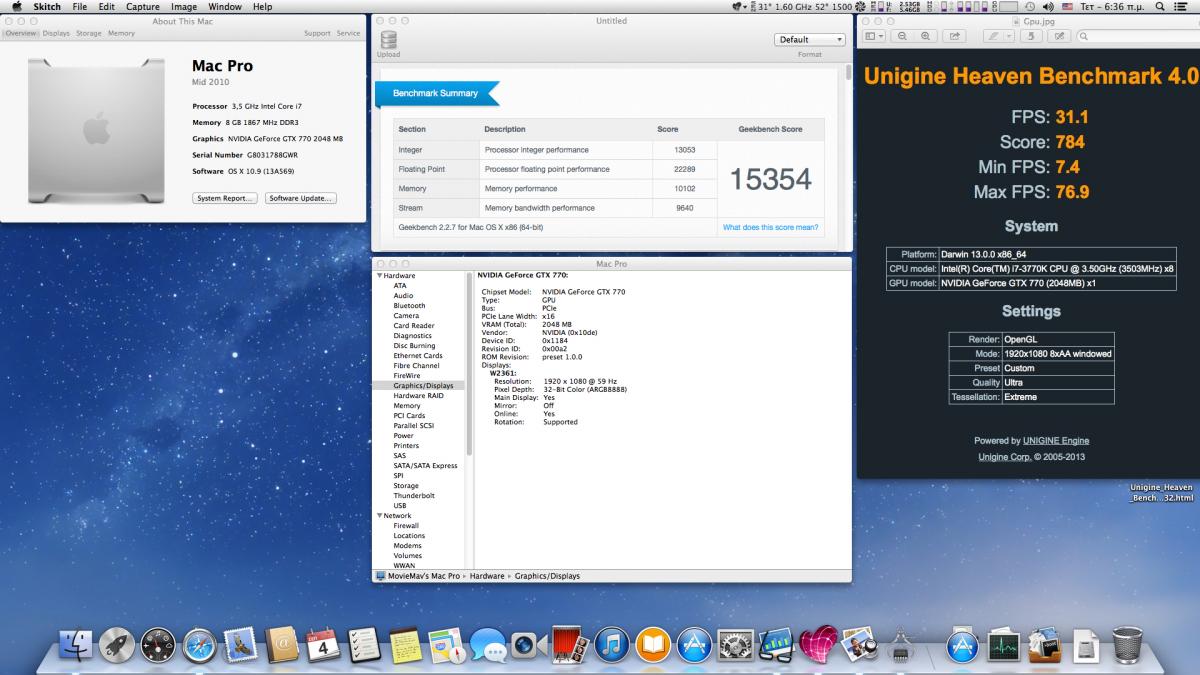
Task: Select Audio in the hardware list
Action: point(403,296)
